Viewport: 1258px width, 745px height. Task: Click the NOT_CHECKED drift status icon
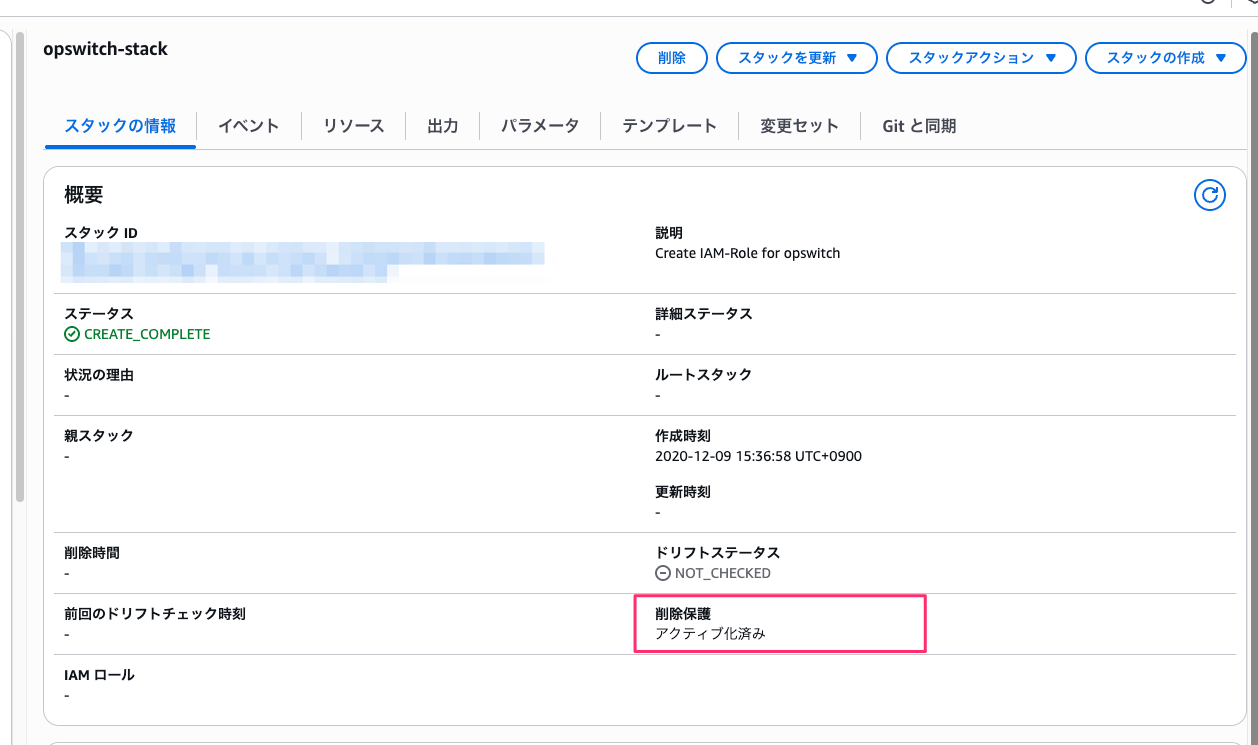click(x=661, y=573)
